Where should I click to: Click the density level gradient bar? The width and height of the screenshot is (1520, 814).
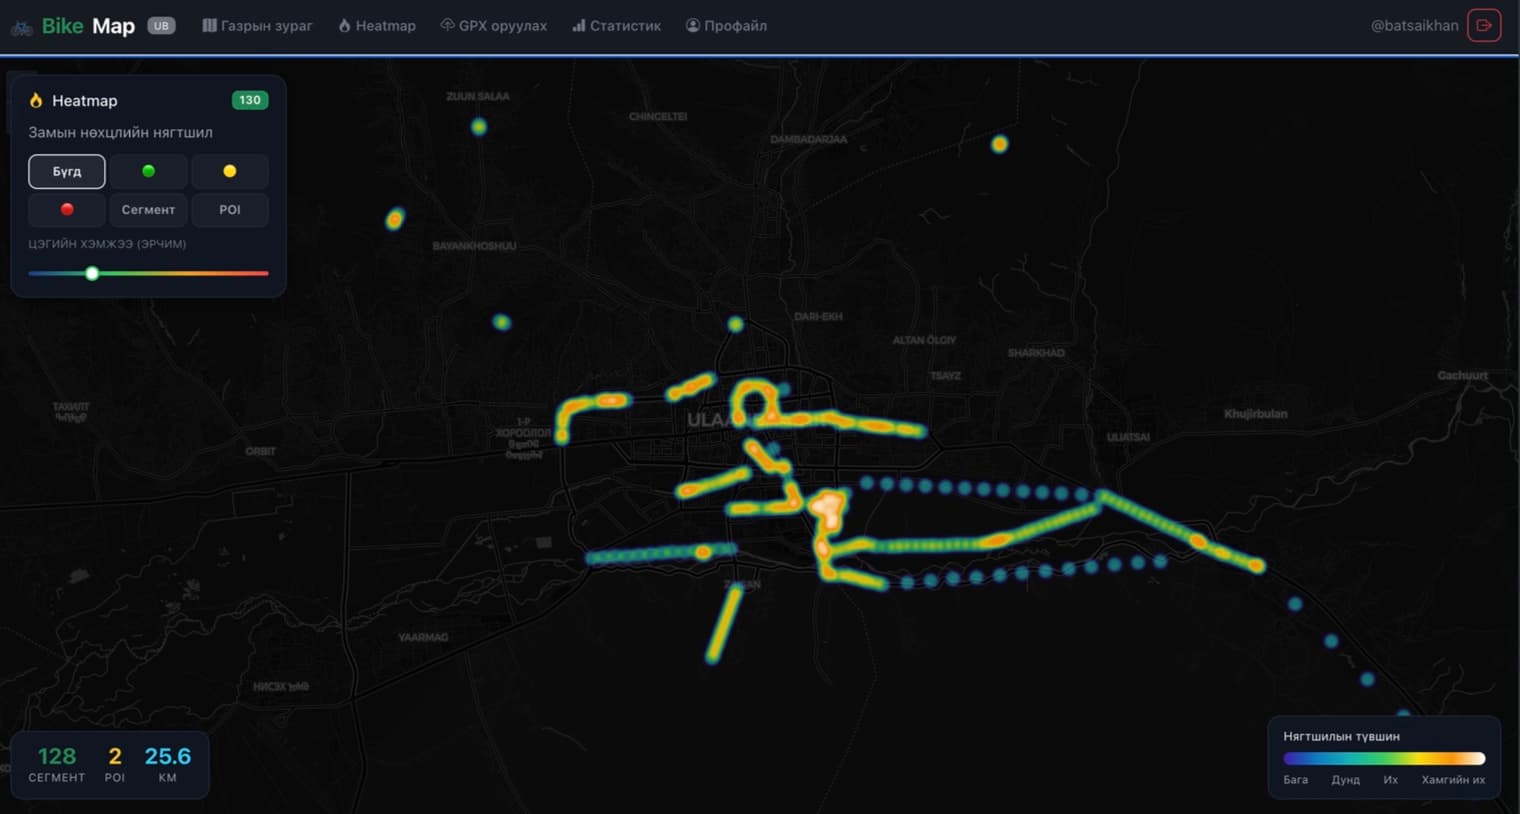pyautogui.click(x=1384, y=759)
